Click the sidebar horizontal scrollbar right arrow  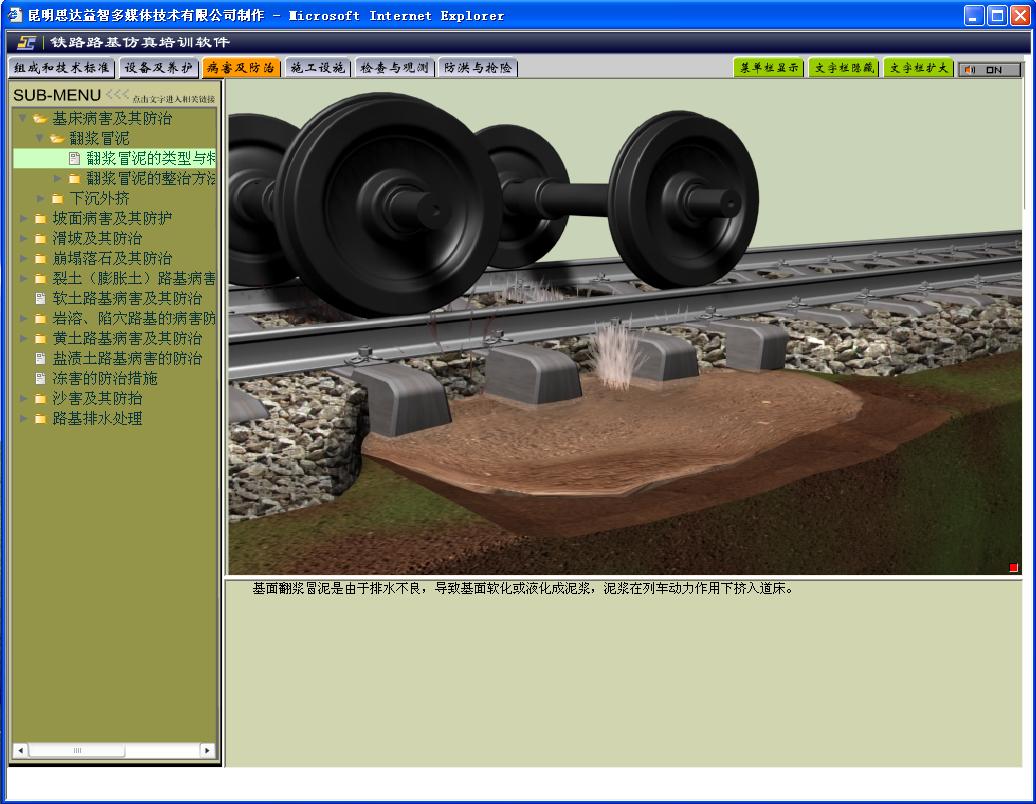pyautogui.click(x=207, y=750)
